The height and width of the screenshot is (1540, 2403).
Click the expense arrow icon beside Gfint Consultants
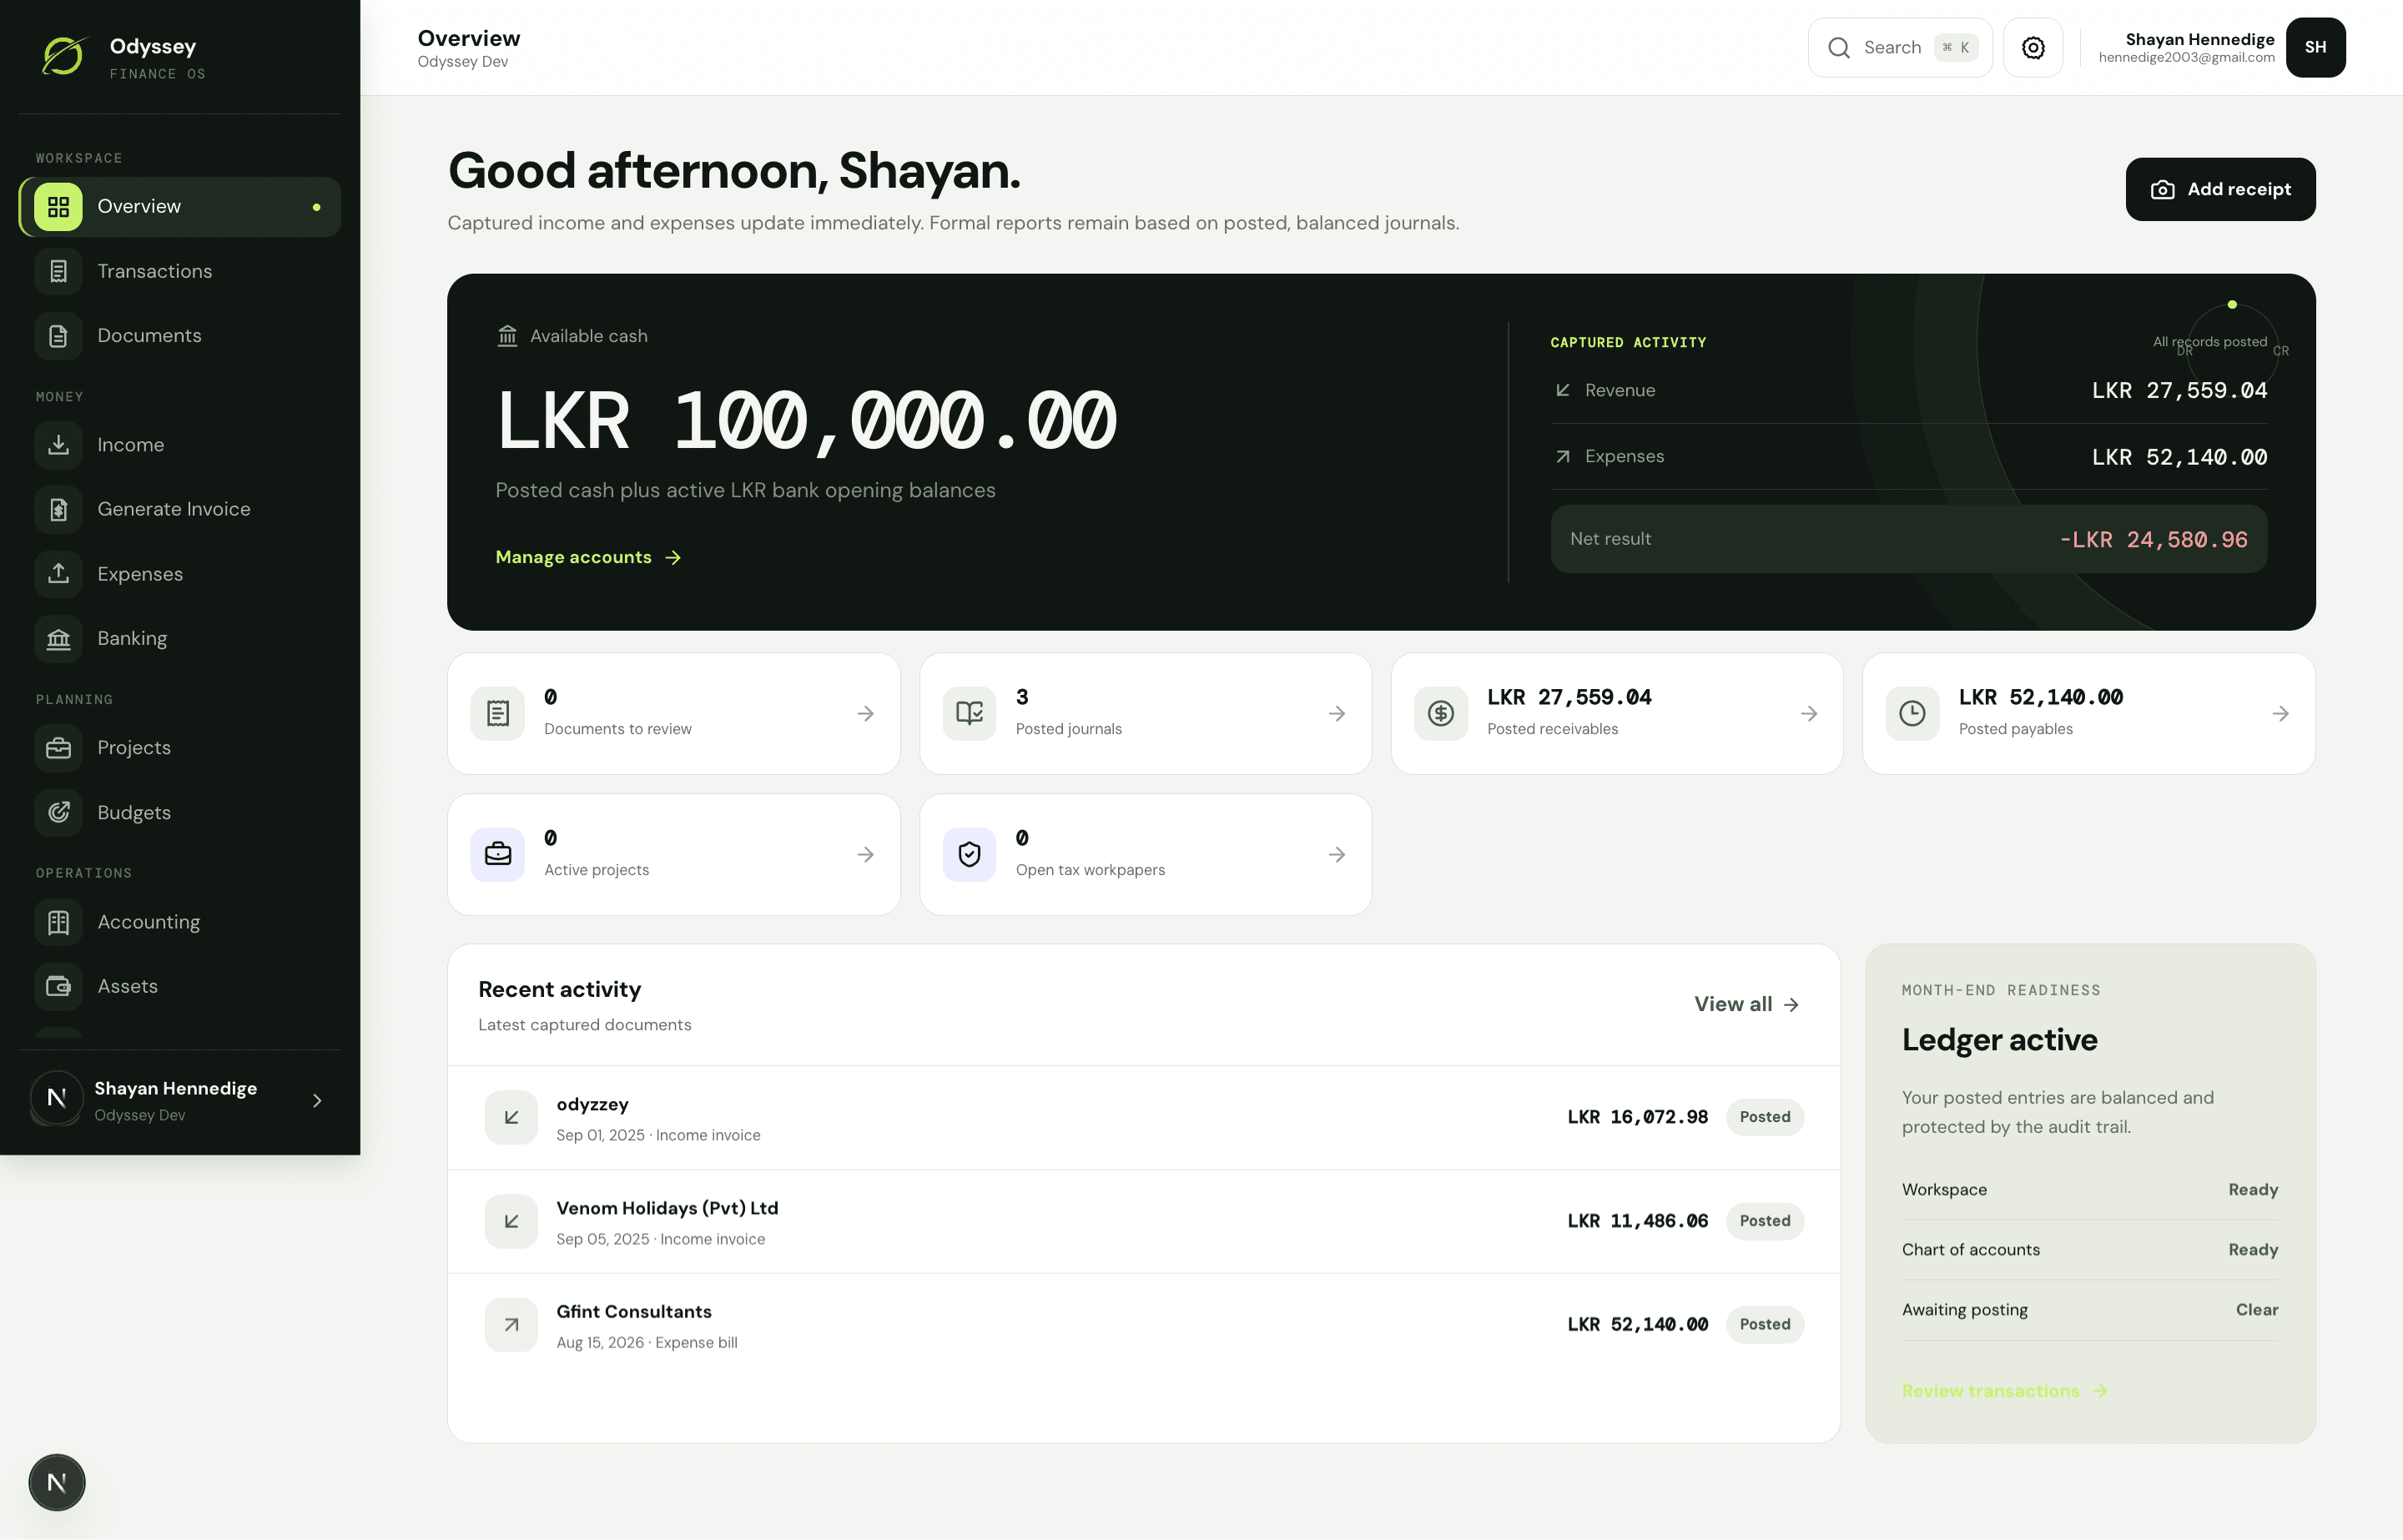[x=511, y=1324]
